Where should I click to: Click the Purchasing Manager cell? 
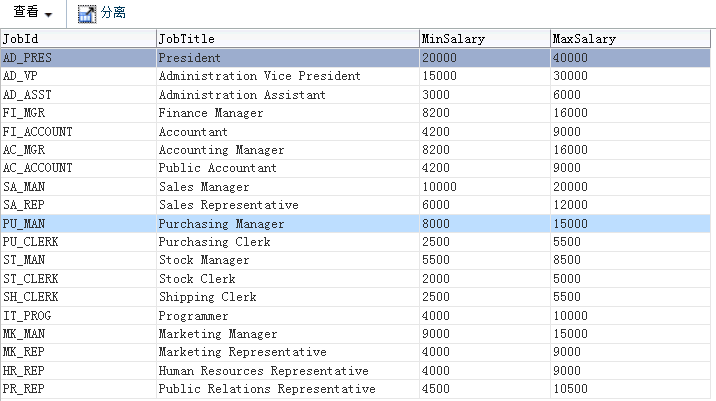click(x=221, y=224)
